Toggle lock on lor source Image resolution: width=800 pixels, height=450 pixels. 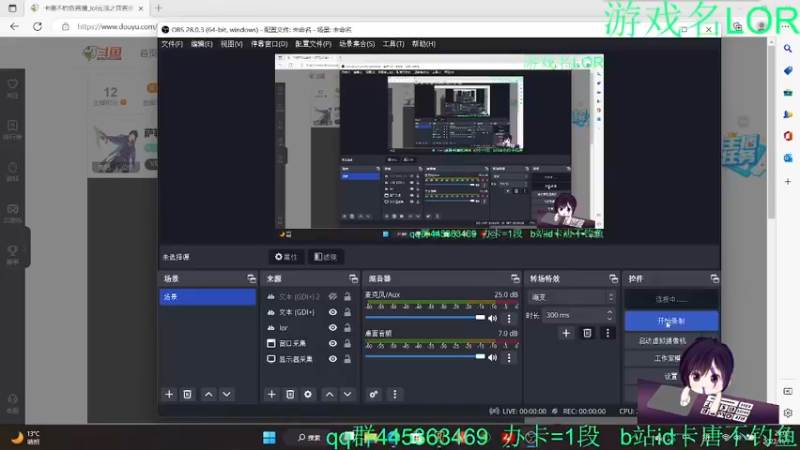(347, 328)
